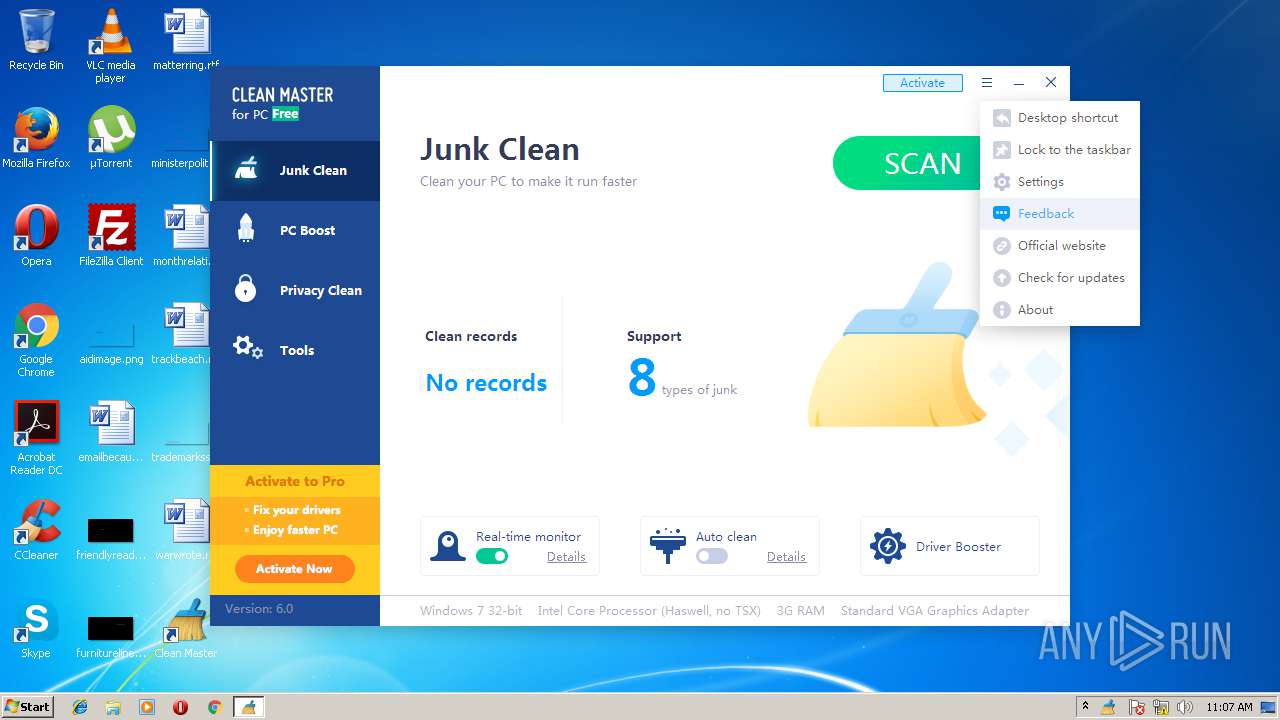The image size is (1280, 720).
Task: Click the Tools gears icon
Action: 248,348
